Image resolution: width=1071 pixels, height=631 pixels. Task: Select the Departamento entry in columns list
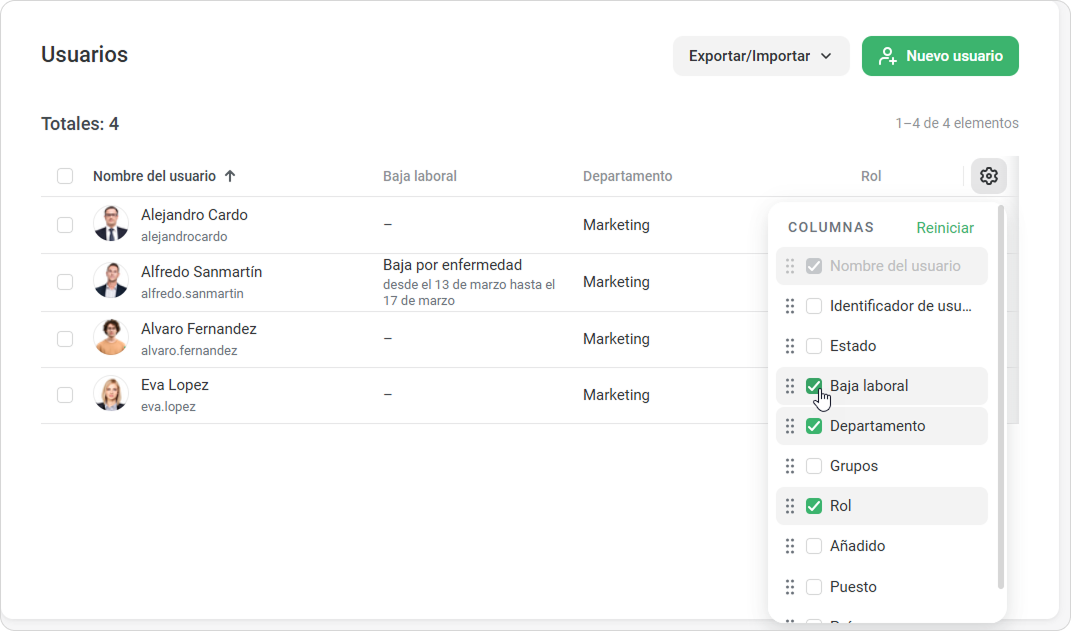[877, 426]
